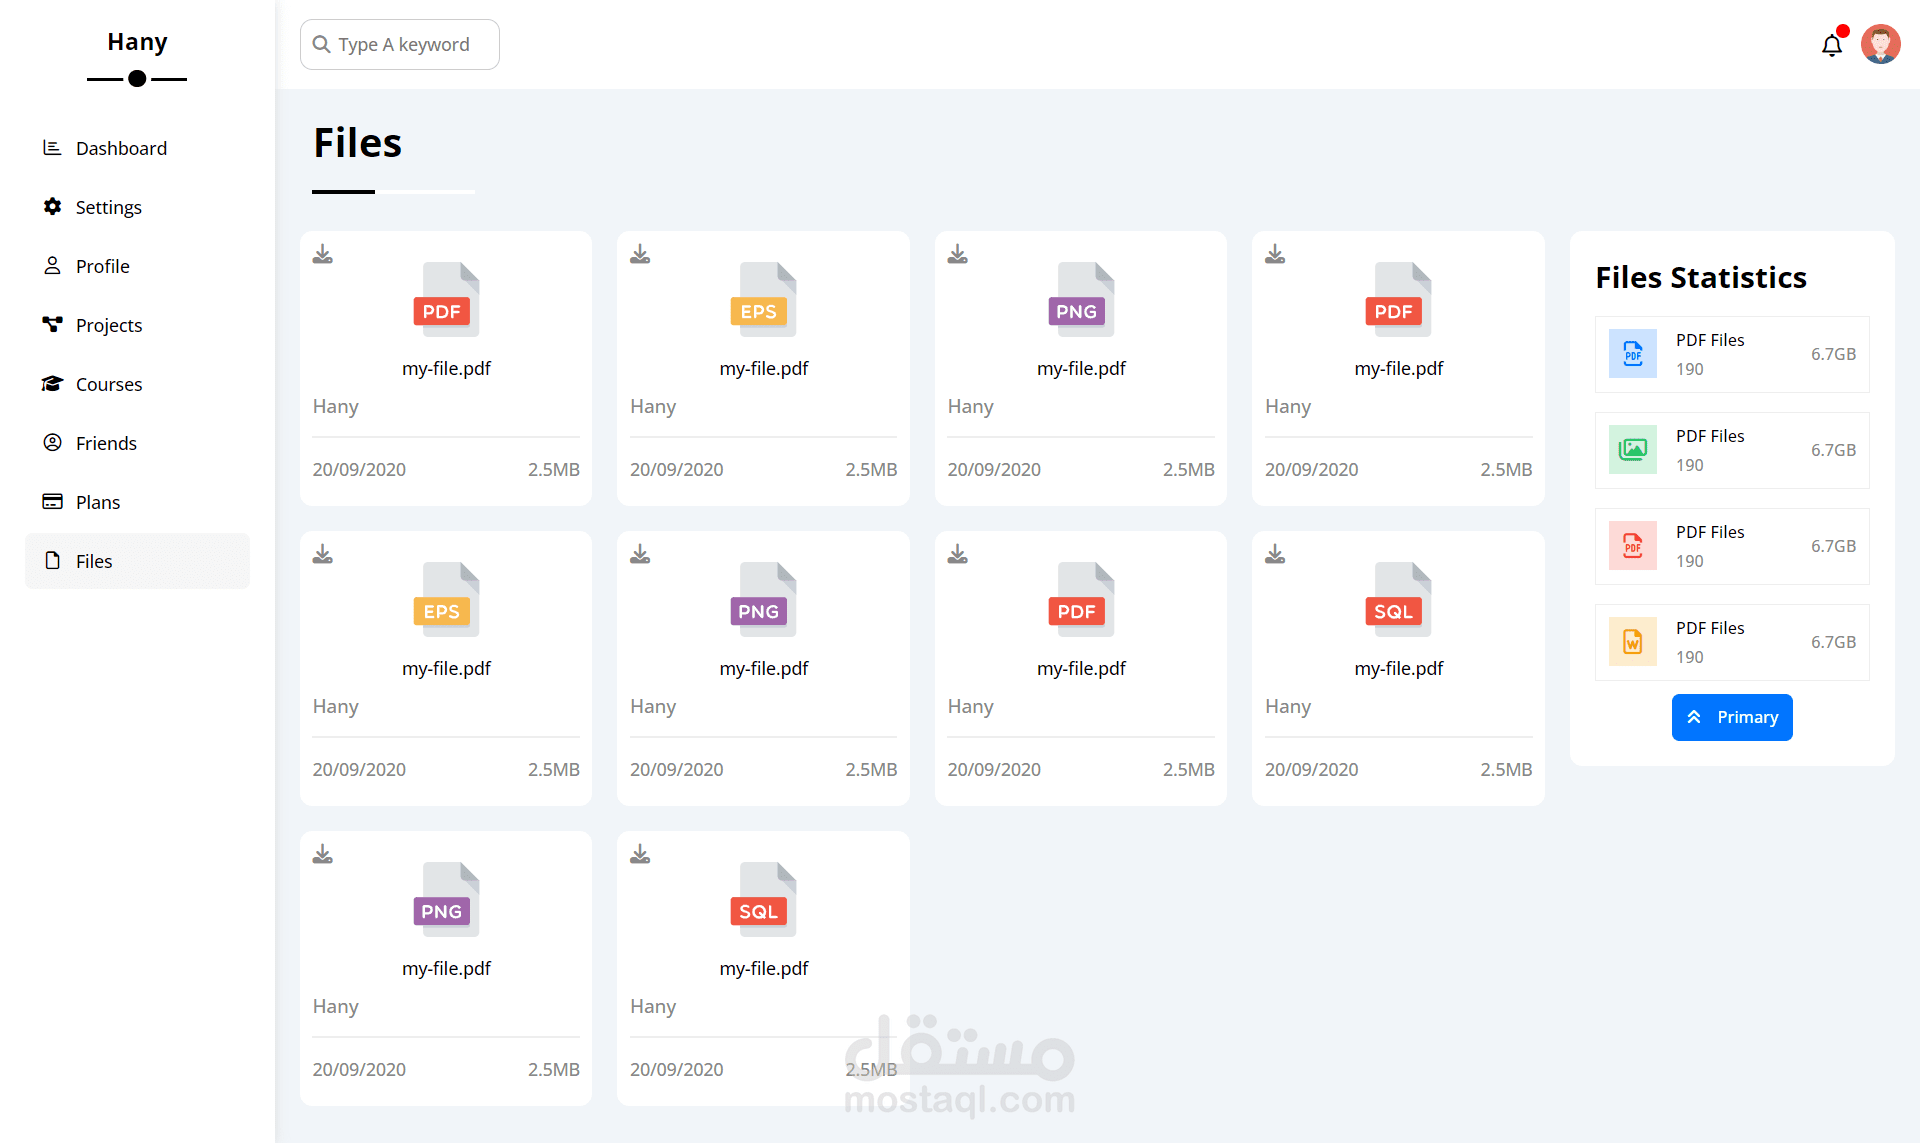
Task: Click the notification bell icon
Action: click(1831, 45)
